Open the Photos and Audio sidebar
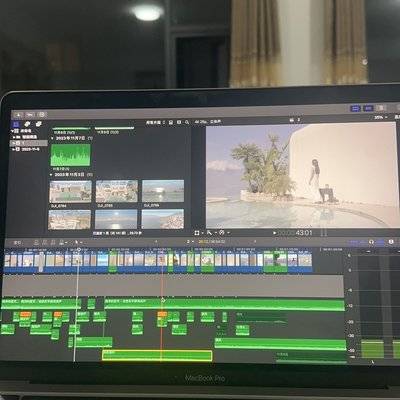Viewport: 400px width, 400px height. [x=27, y=124]
